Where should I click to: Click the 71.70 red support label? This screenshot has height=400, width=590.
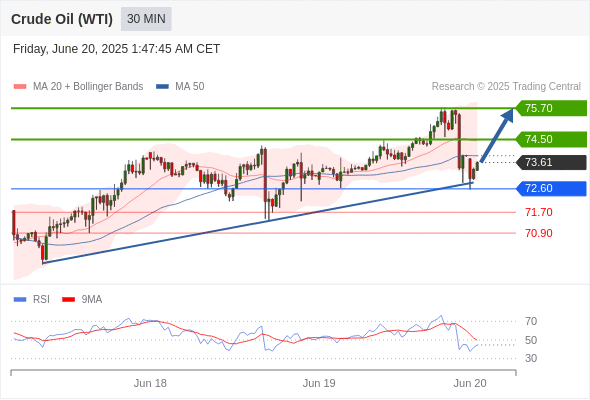539,212
